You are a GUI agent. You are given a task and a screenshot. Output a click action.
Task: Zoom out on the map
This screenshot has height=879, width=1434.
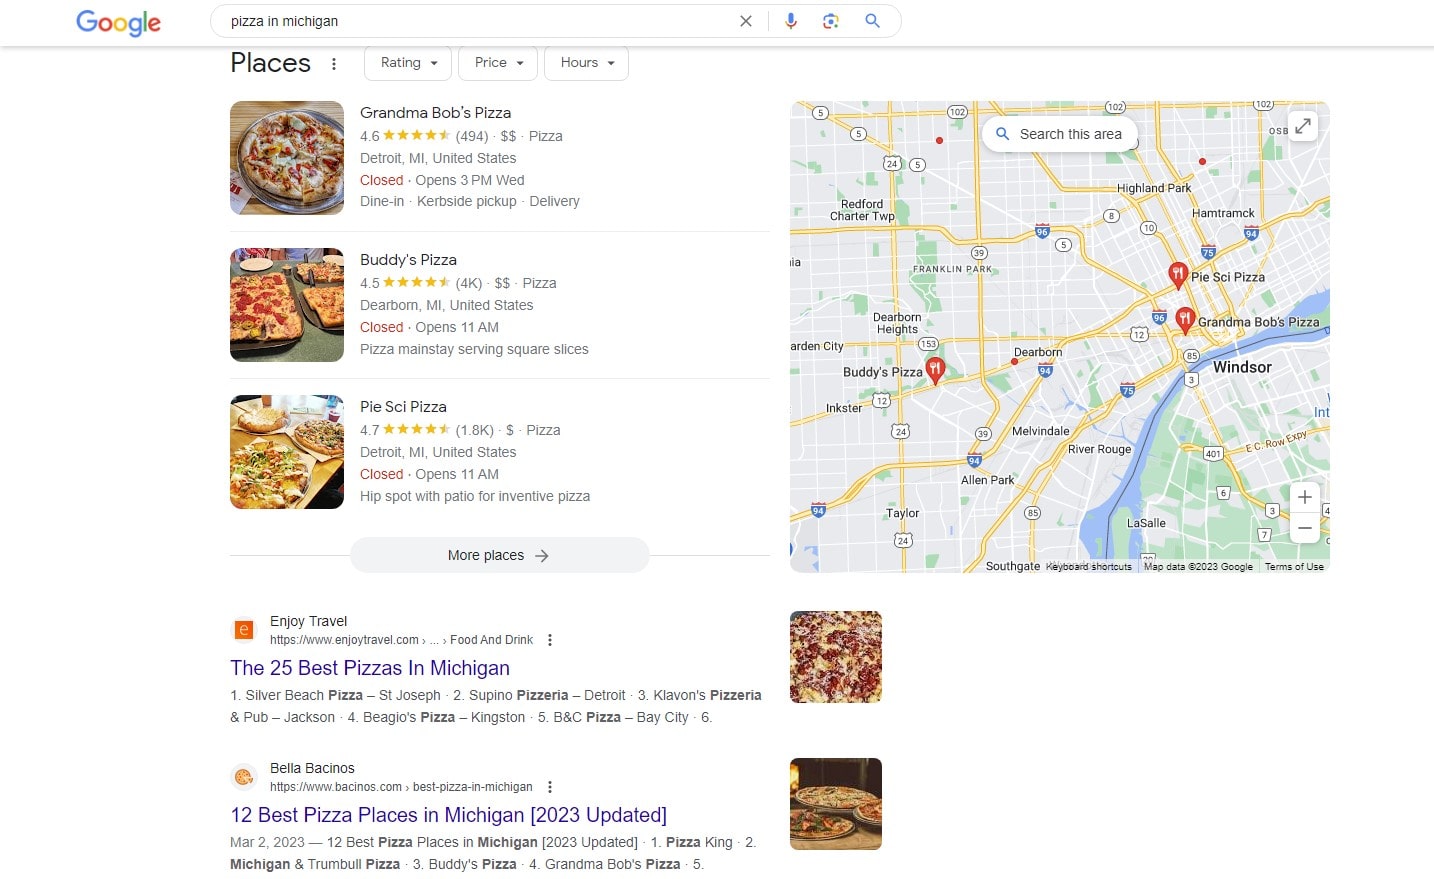[x=1304, y=527]
